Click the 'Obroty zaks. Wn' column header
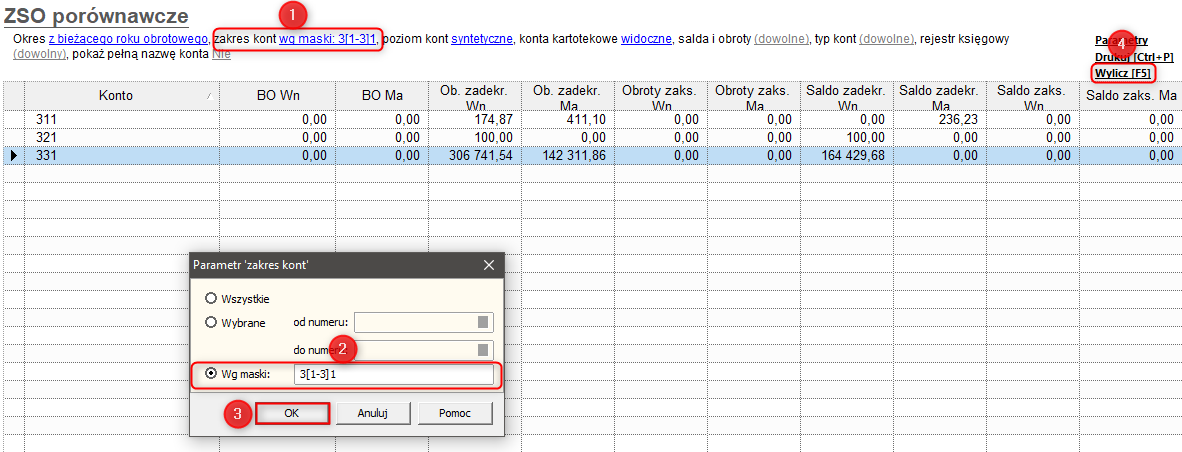The width and height of the screenshot is (1182, 452). [x=662, y=96]
